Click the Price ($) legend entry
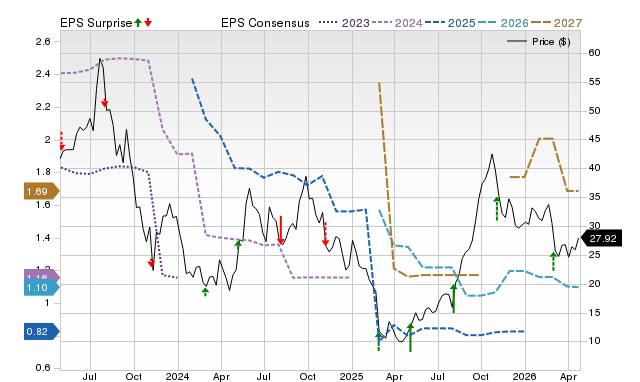Viewport: 640px width, 382px height. (x=539, y=42)
